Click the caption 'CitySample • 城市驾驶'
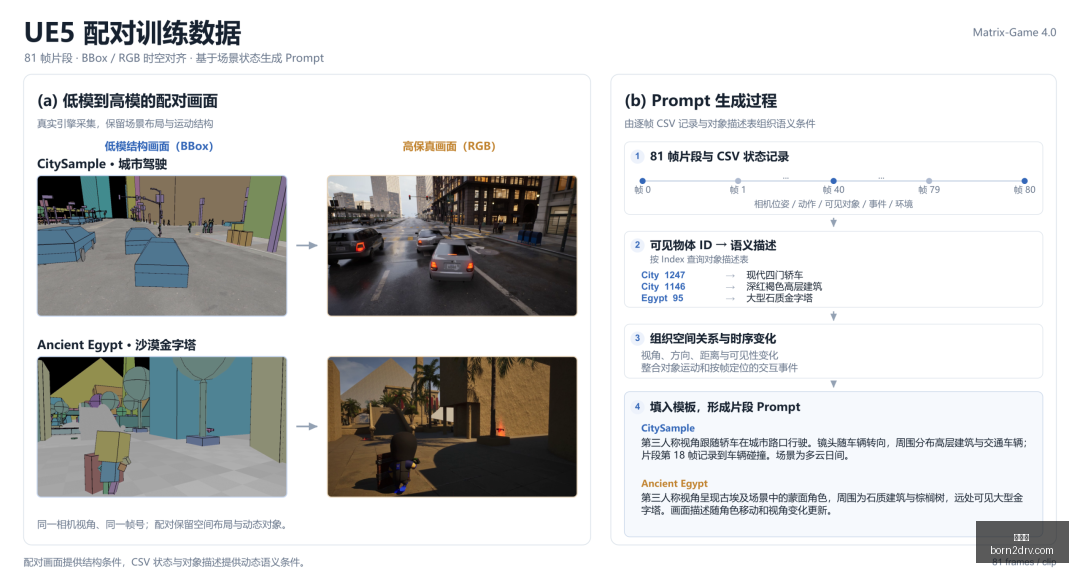The width and height of the screenshot is (1080, 574). tap(102, 164)
